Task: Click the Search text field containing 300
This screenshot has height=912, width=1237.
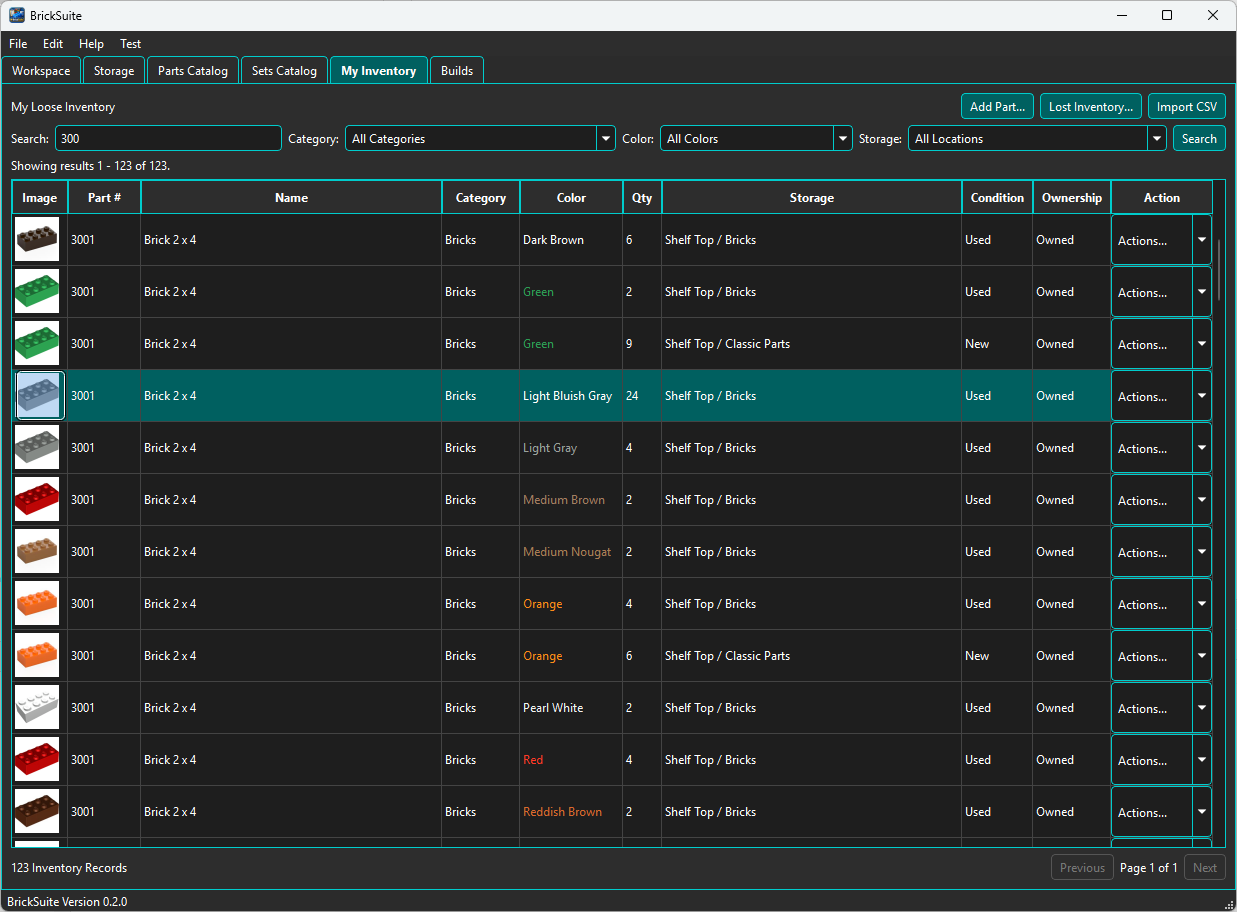Action: (x=168, y=139)
